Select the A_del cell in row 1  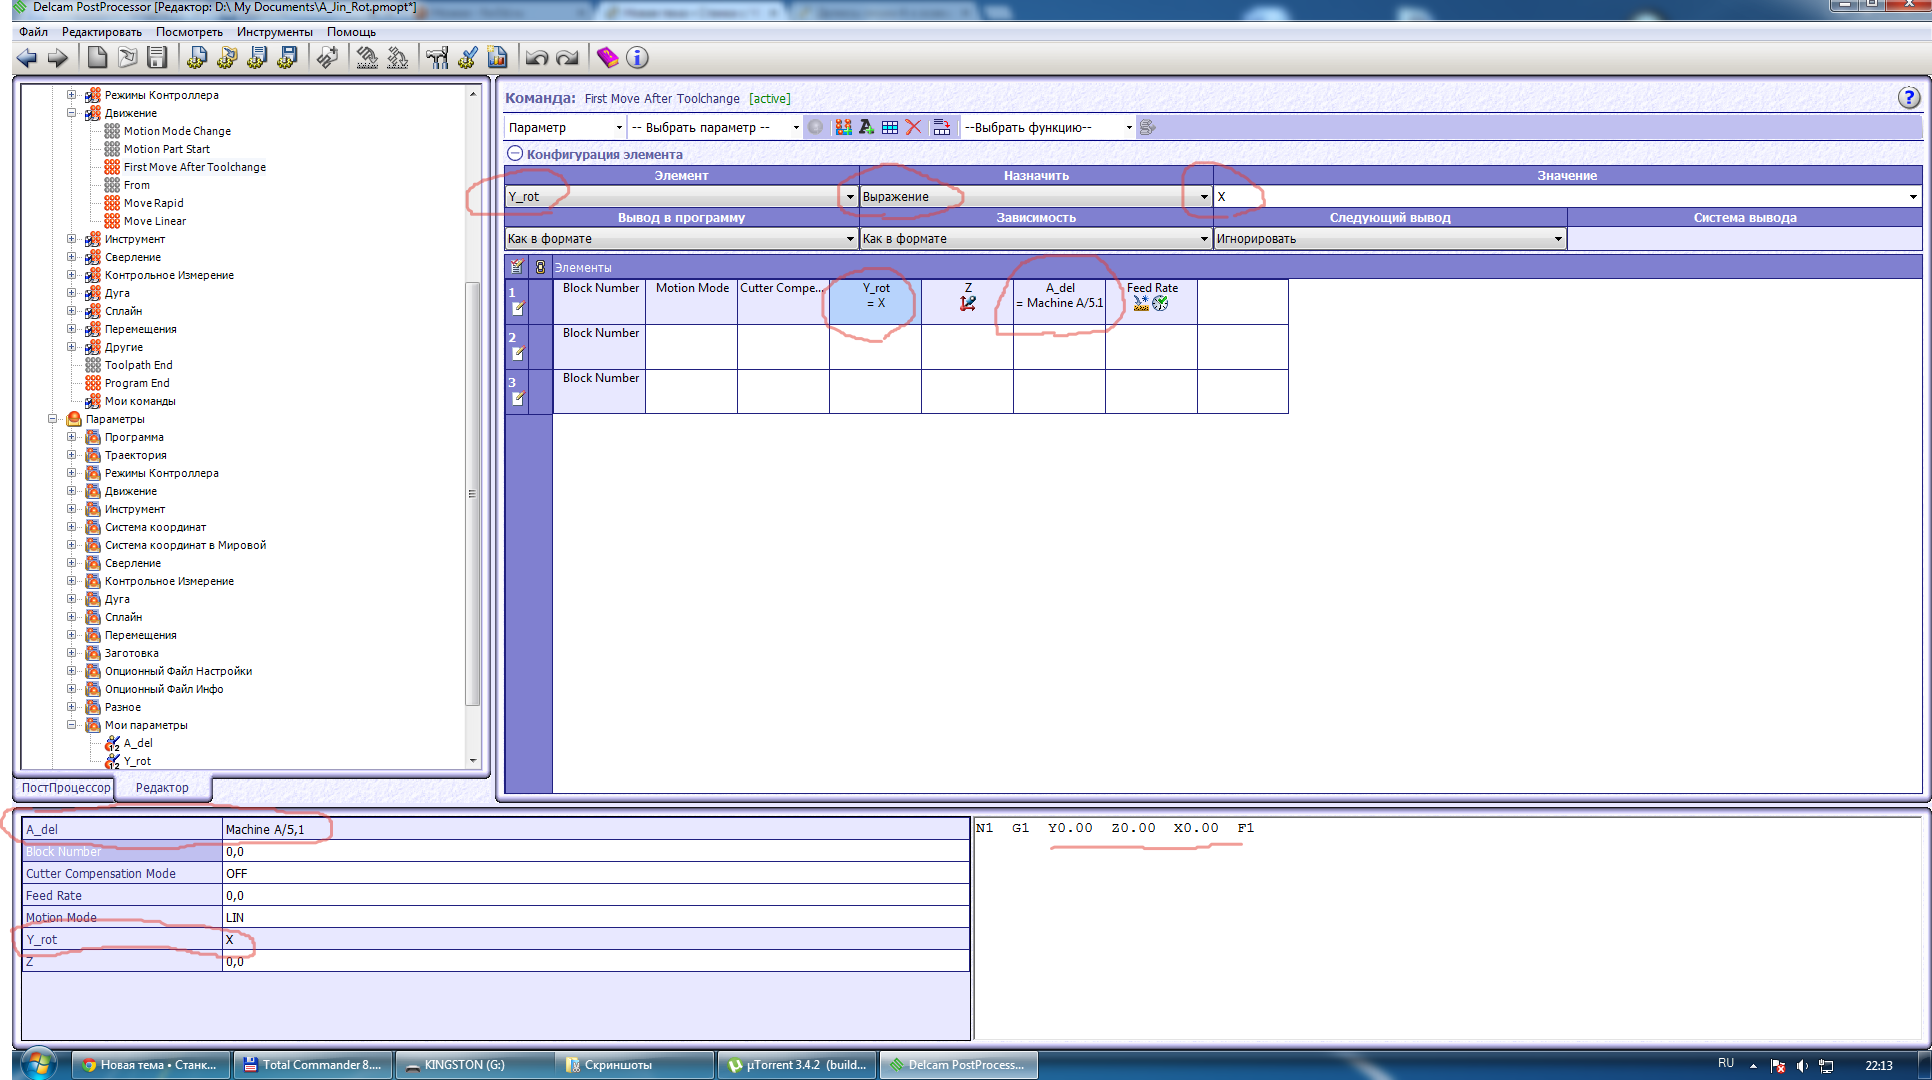(1059, 301)
